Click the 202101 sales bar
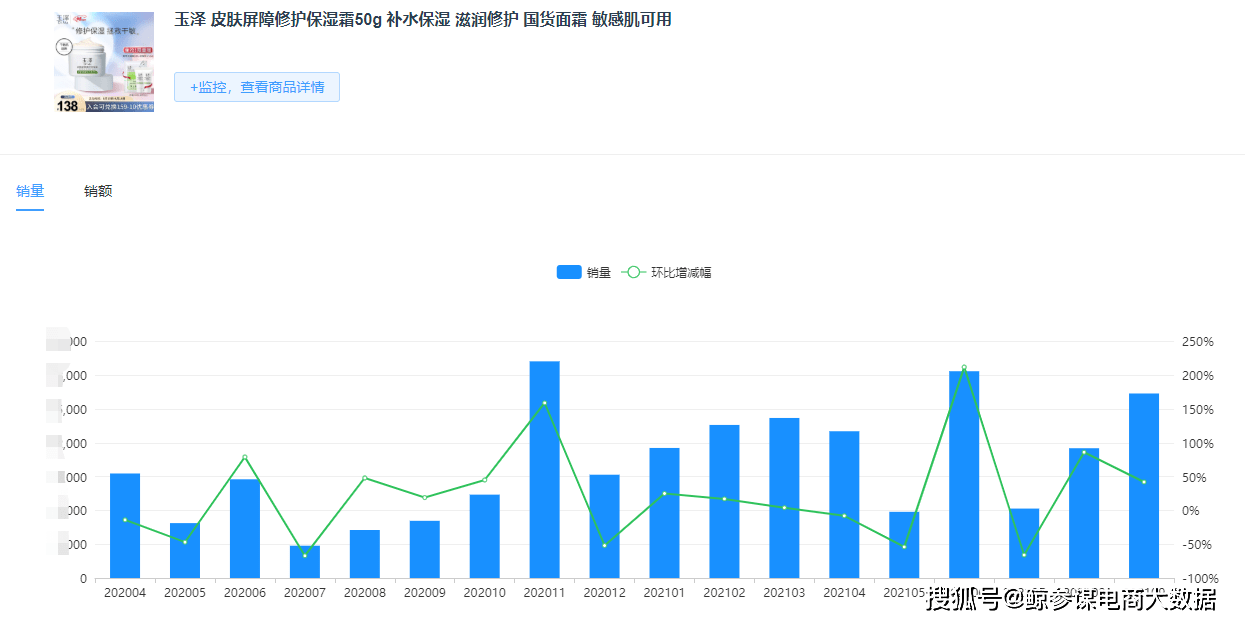Viewport: 1245px width, 625px height. click(664, 513)
